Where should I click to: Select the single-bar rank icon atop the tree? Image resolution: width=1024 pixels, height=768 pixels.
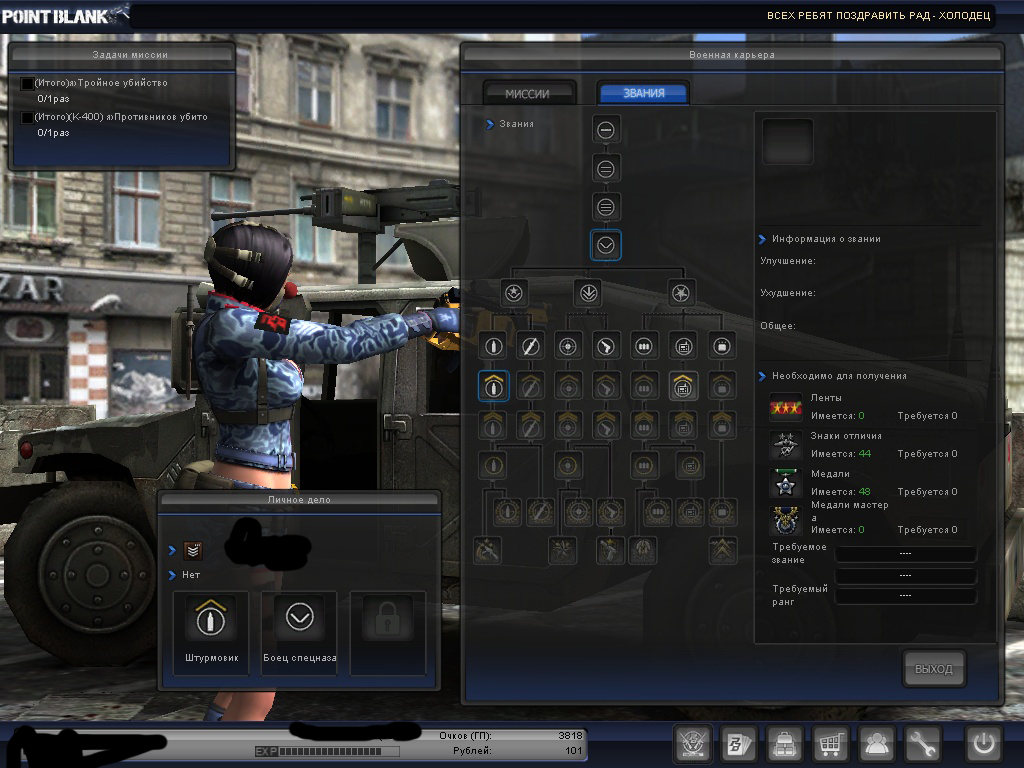pos(605,130)
